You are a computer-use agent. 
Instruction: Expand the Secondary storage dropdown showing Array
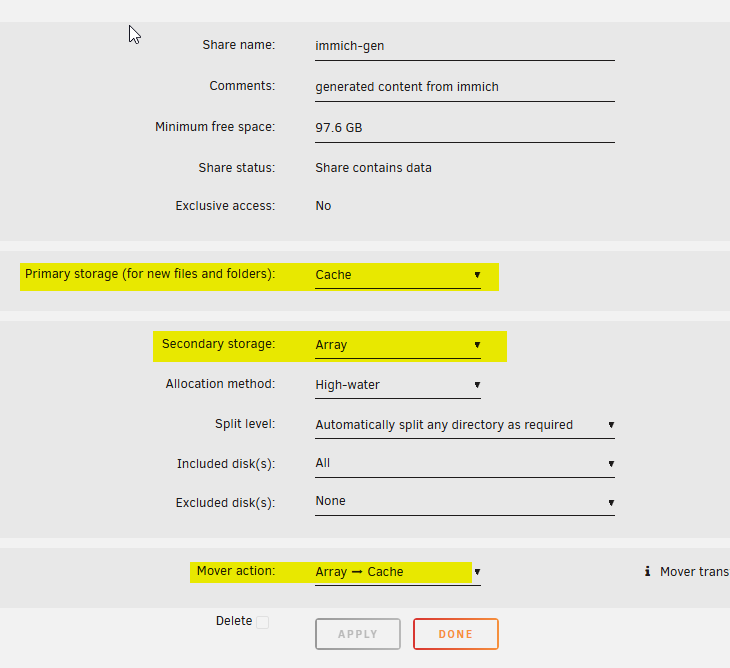397,345
